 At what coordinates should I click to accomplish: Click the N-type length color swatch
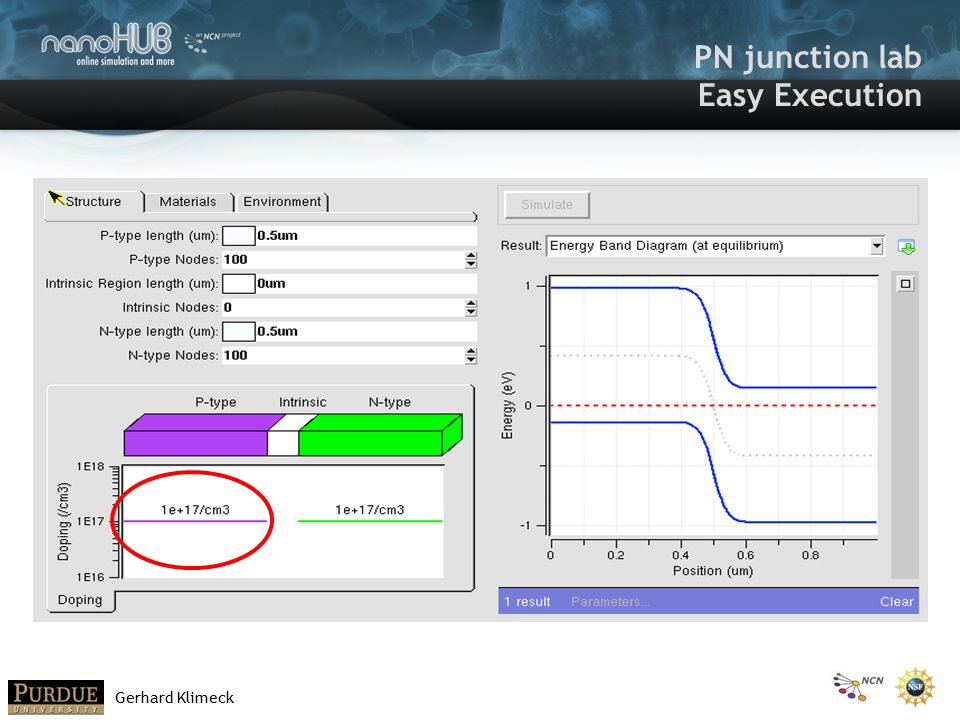click(238, 331)
